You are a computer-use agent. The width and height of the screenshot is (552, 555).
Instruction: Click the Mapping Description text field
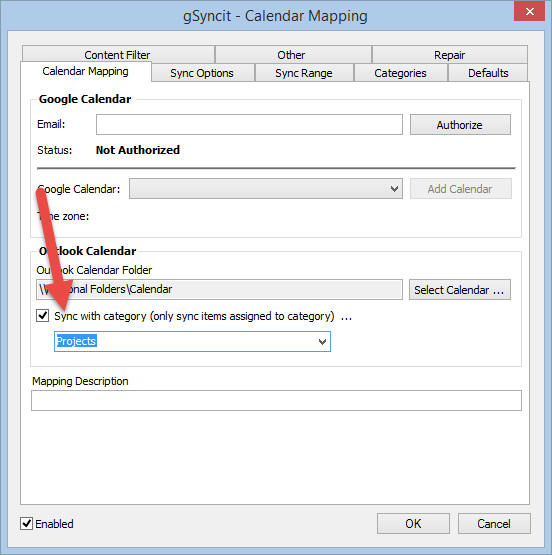coord(276,401)
